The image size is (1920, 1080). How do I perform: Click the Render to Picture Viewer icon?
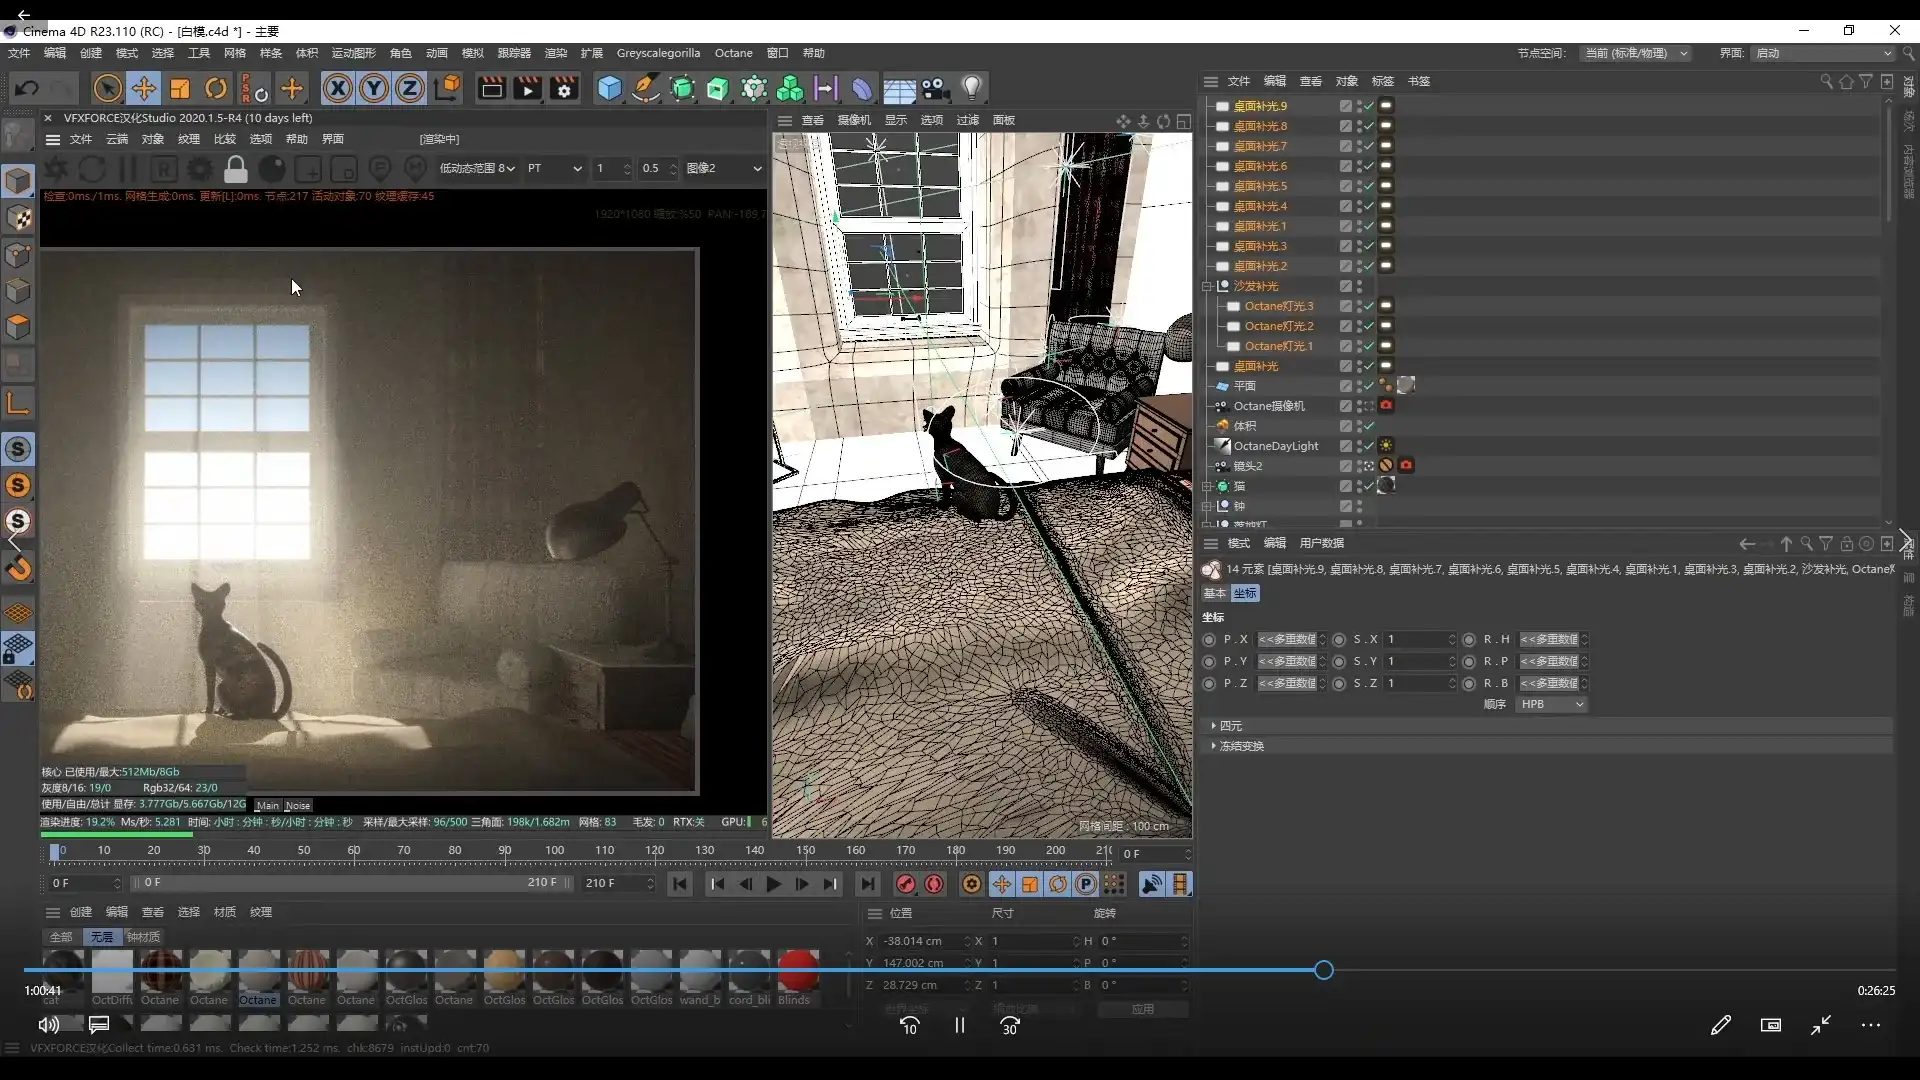click(x=527, y=89)
